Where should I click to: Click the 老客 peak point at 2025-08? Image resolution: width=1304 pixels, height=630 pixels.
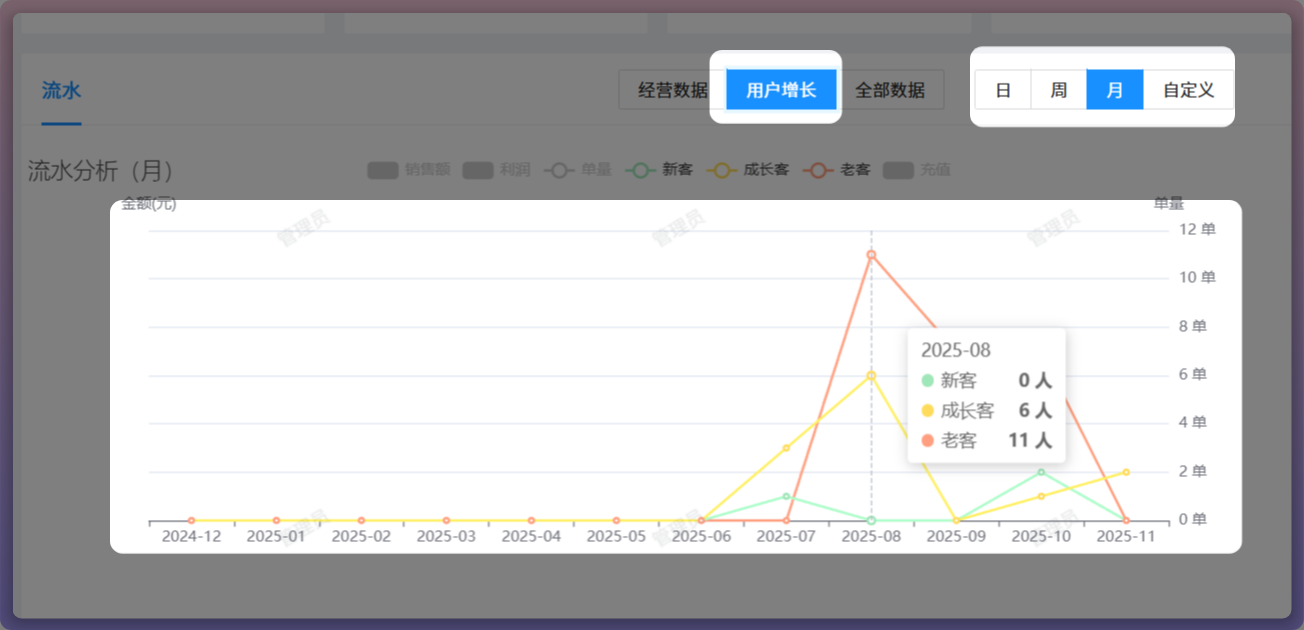[x=871, y=255]
